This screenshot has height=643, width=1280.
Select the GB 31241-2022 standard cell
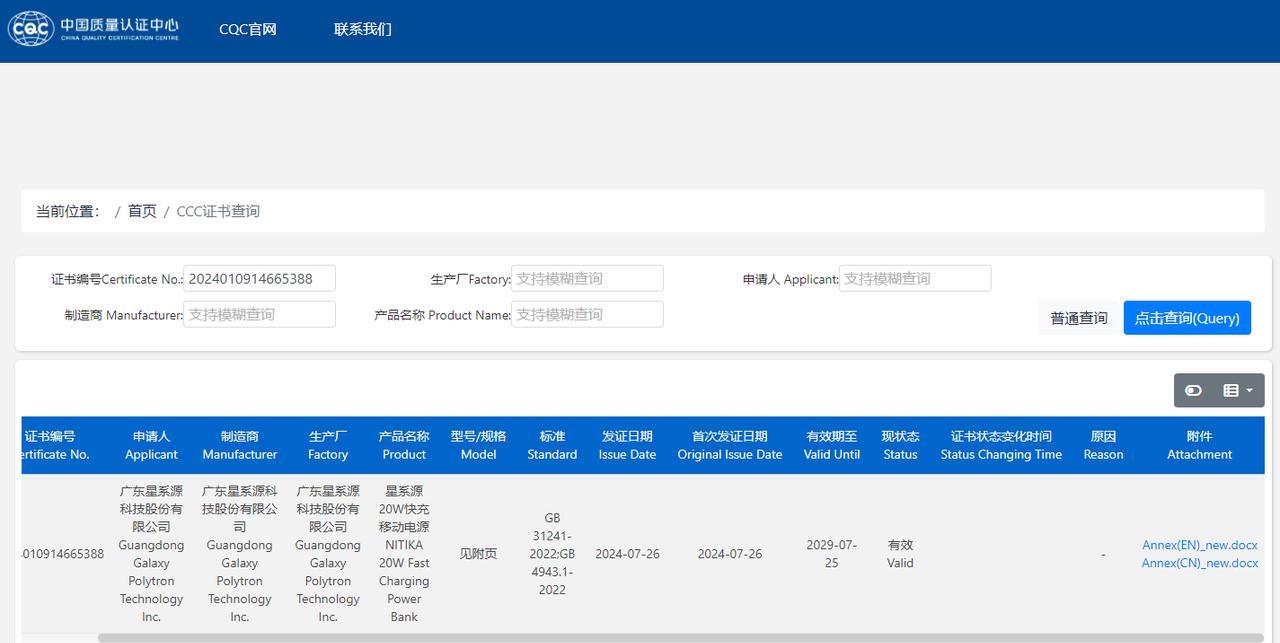click(552, 554)
